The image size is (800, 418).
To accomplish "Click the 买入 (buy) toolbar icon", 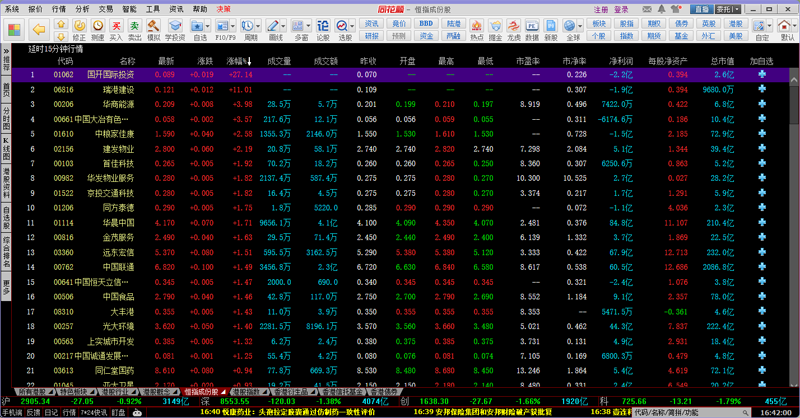I will 115,25.
